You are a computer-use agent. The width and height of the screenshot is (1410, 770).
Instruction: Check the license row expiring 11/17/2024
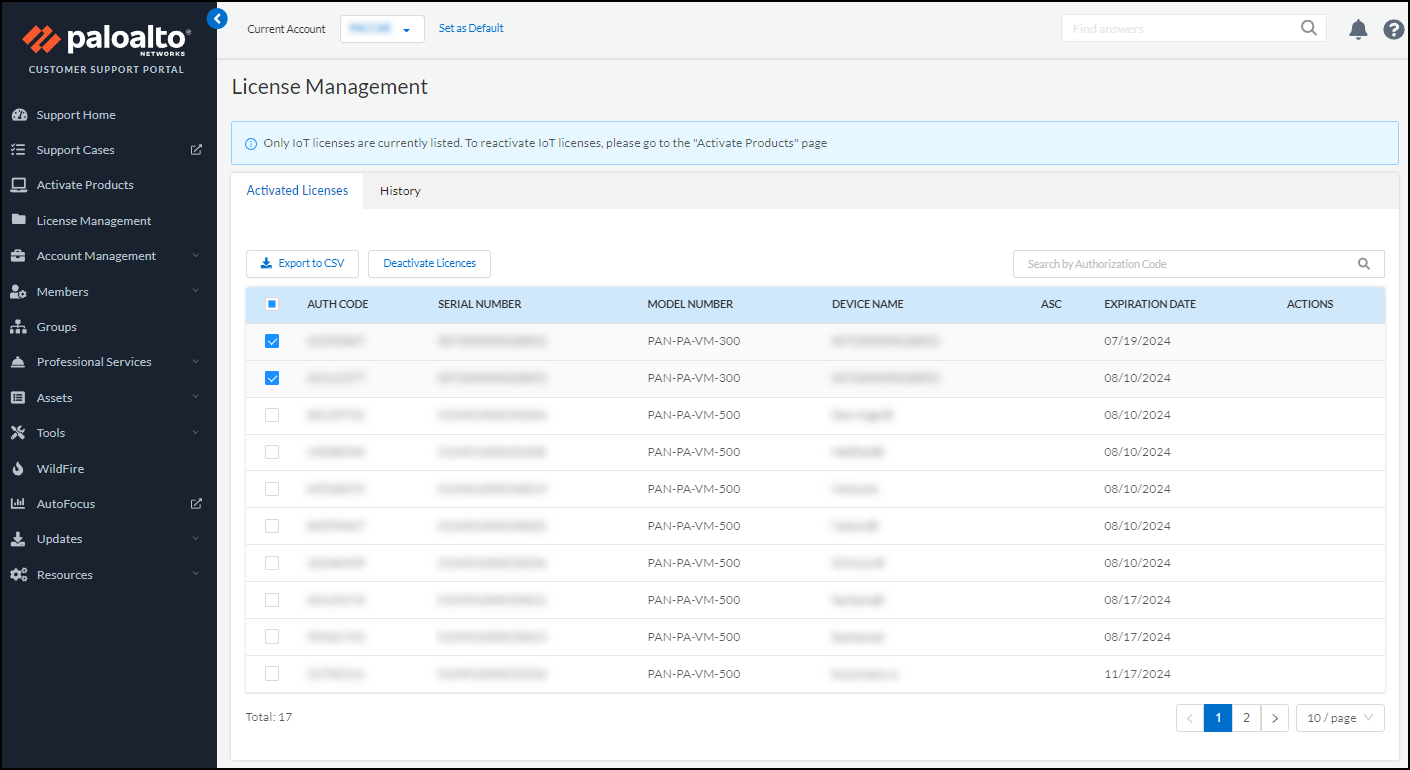[272, 674]
